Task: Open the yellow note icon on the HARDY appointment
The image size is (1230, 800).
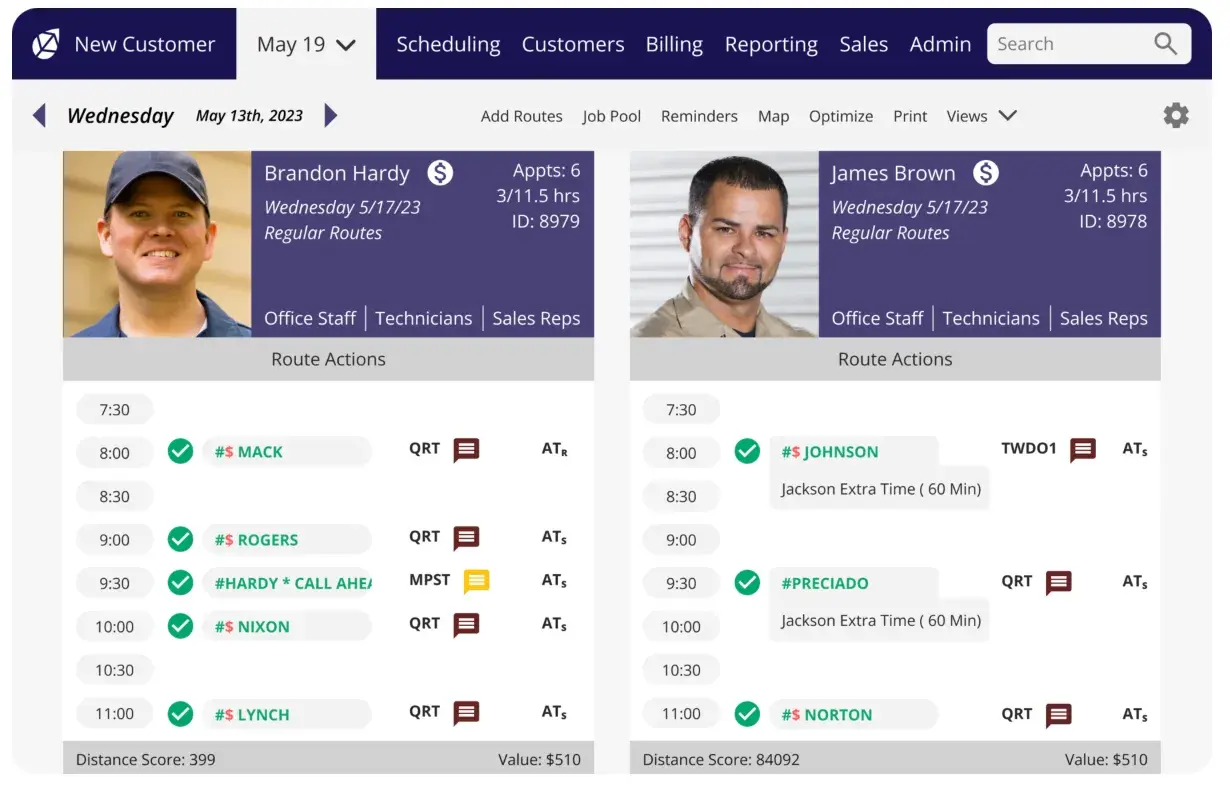Action: pos(477,581)
